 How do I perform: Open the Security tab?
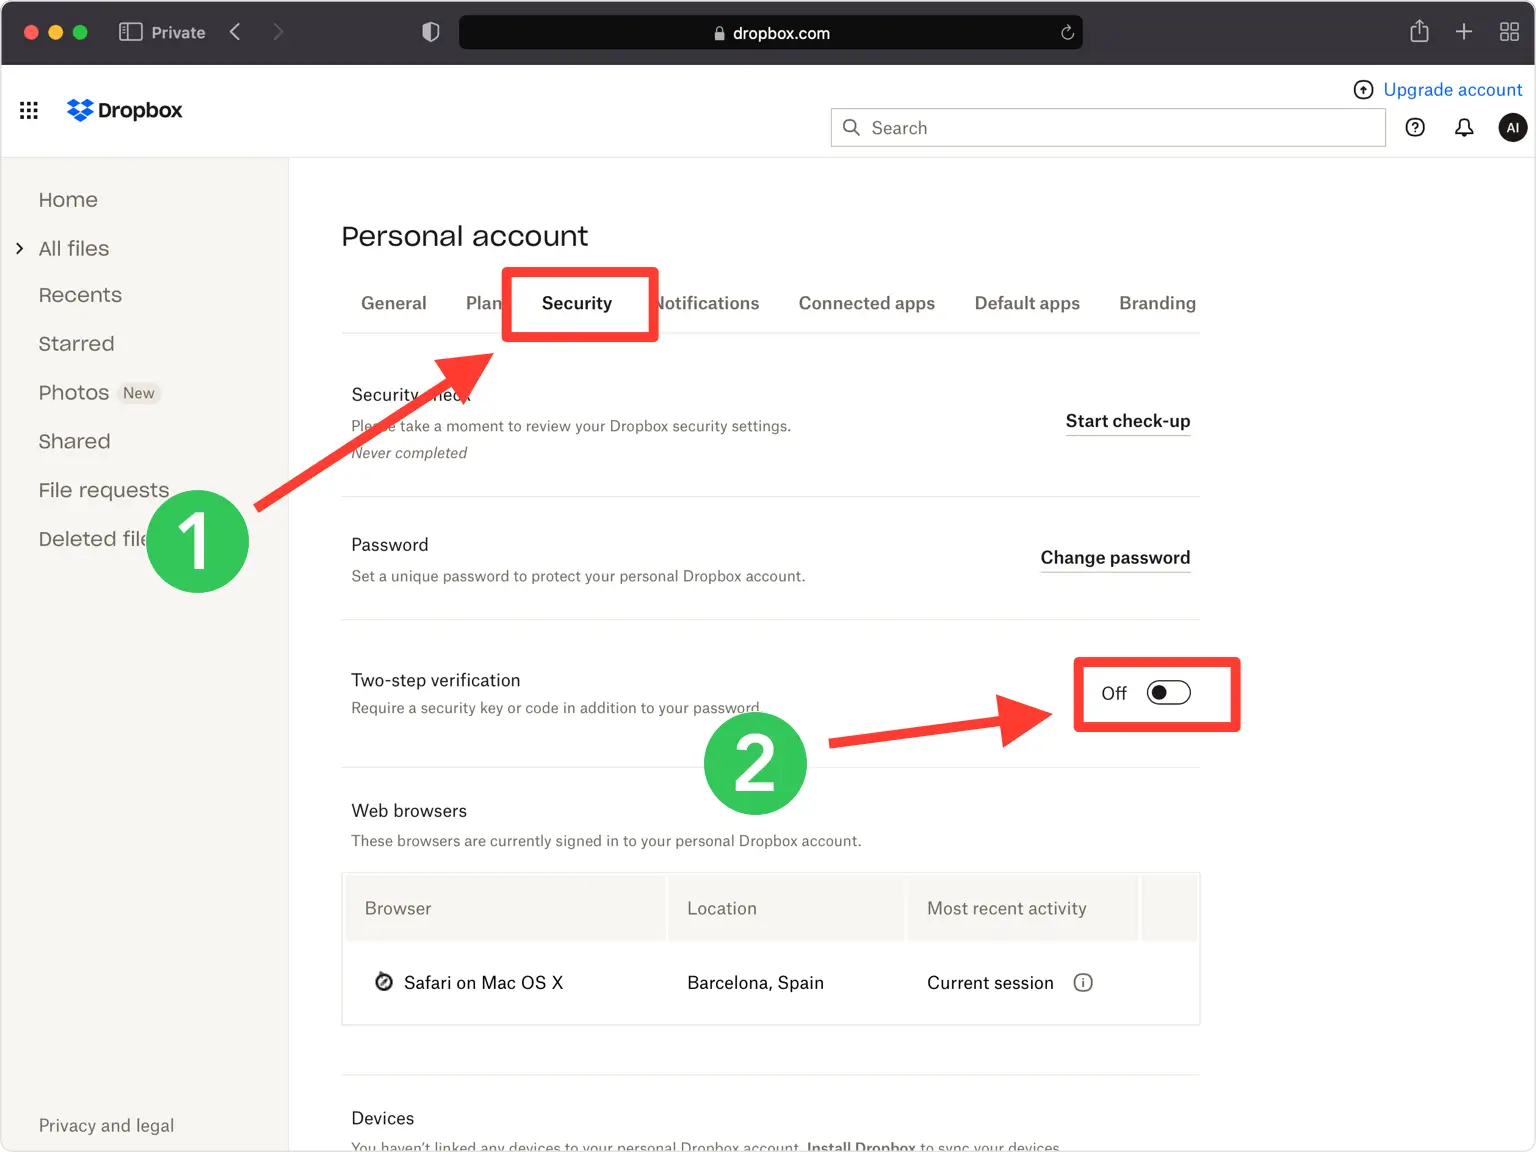[577, 303]
